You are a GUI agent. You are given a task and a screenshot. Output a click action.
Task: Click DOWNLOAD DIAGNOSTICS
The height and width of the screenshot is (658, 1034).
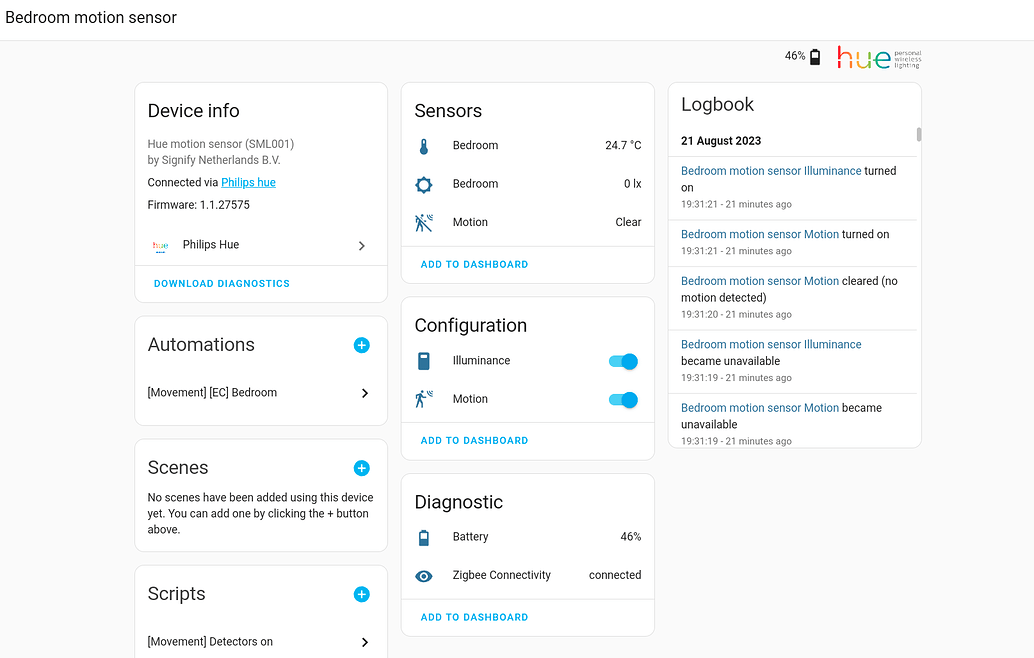(x=221, y=283)
